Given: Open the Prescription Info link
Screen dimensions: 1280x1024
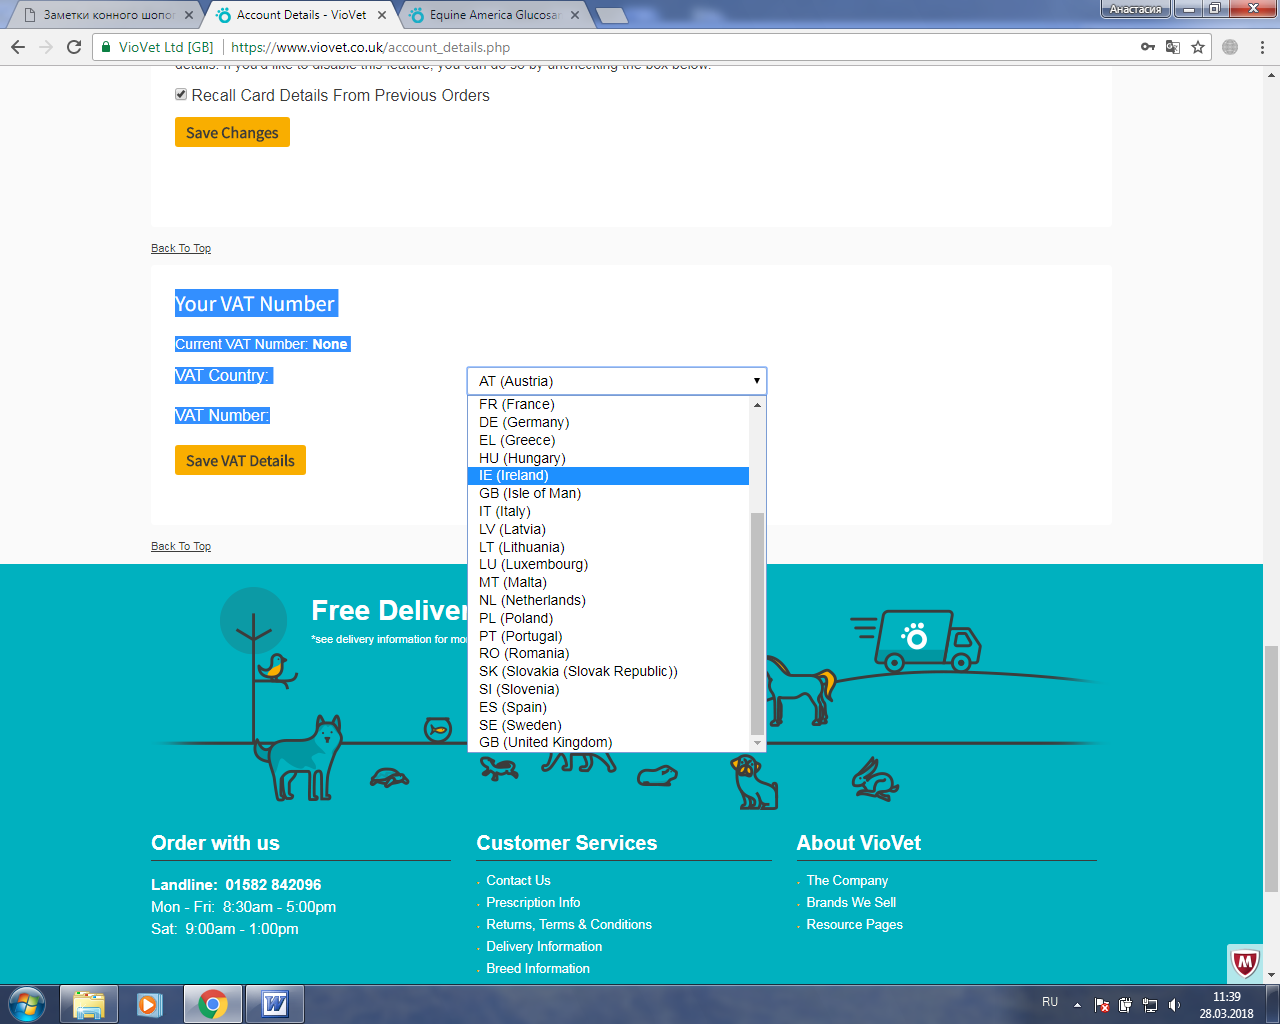Looking at the screenshot, I should pyautogui.click(x=533, y=902).
